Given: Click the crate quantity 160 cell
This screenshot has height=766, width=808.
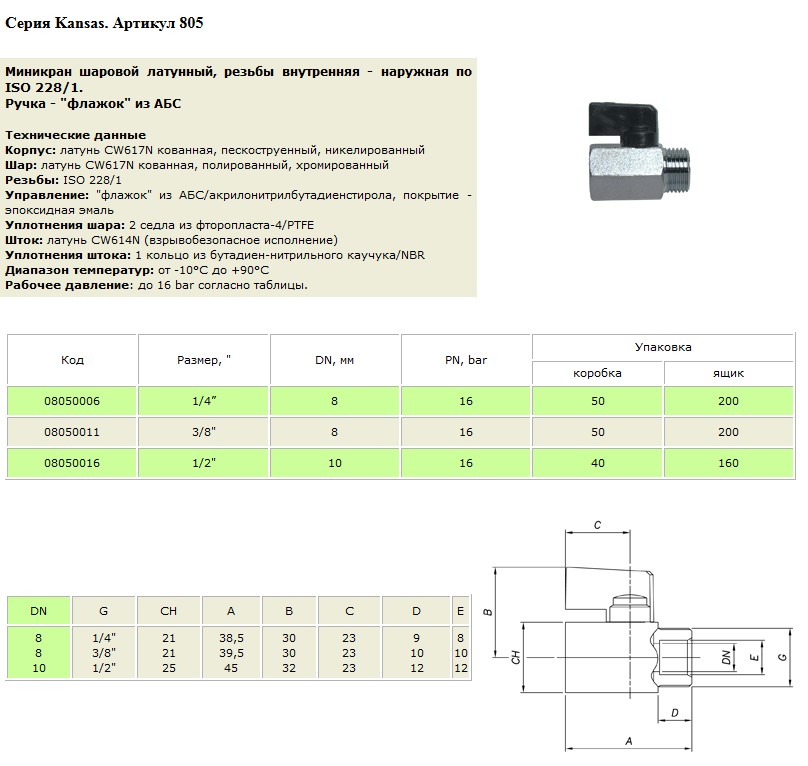Looking at the screenshot, I should (728, 463).
